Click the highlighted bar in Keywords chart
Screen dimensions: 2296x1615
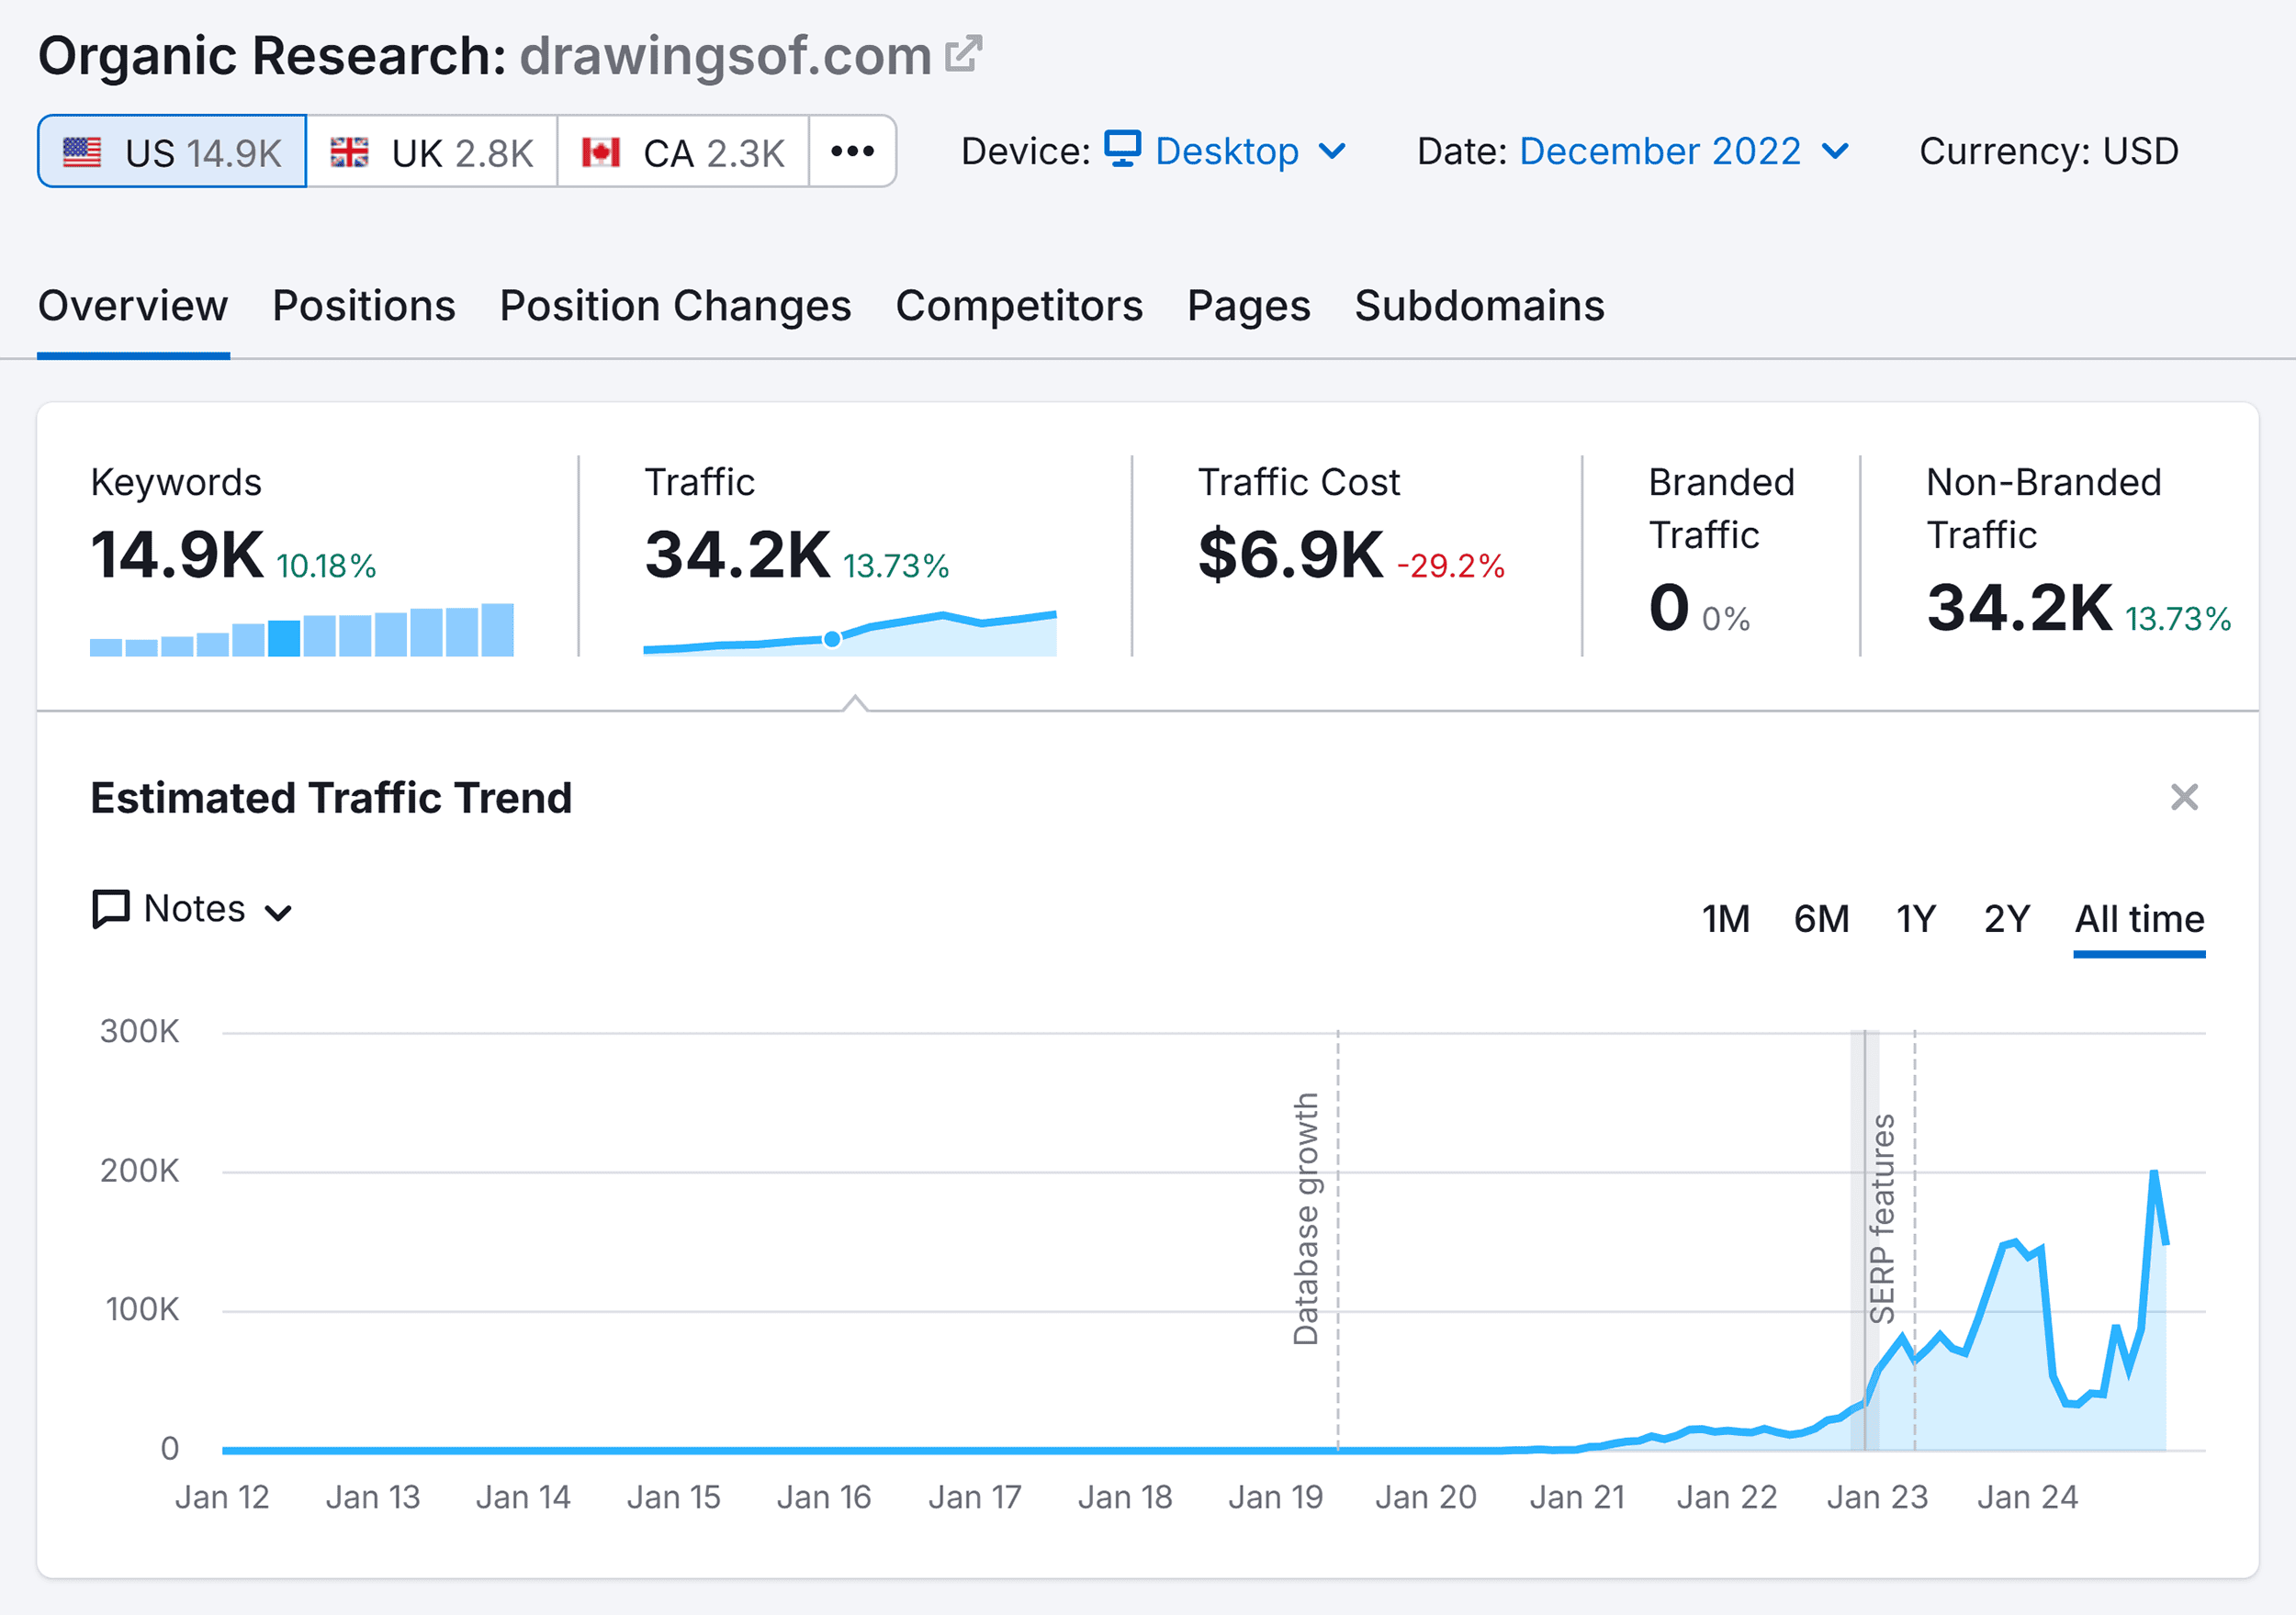click(284, 638)
